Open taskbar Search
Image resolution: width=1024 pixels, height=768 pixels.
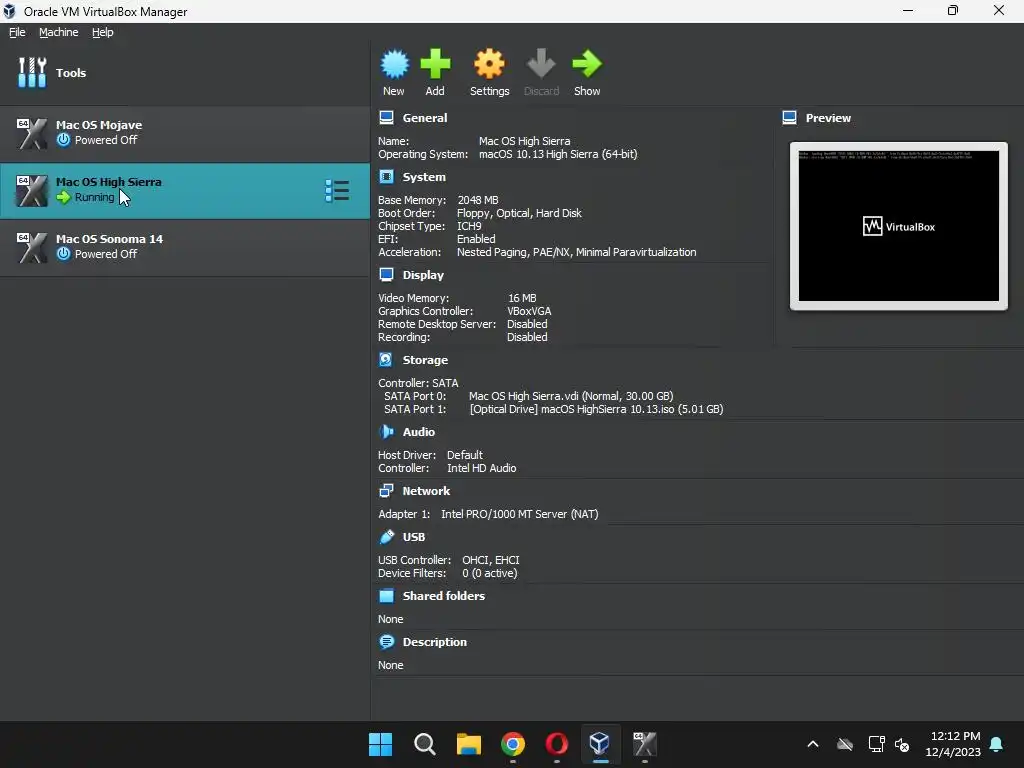tap(424, 744)
